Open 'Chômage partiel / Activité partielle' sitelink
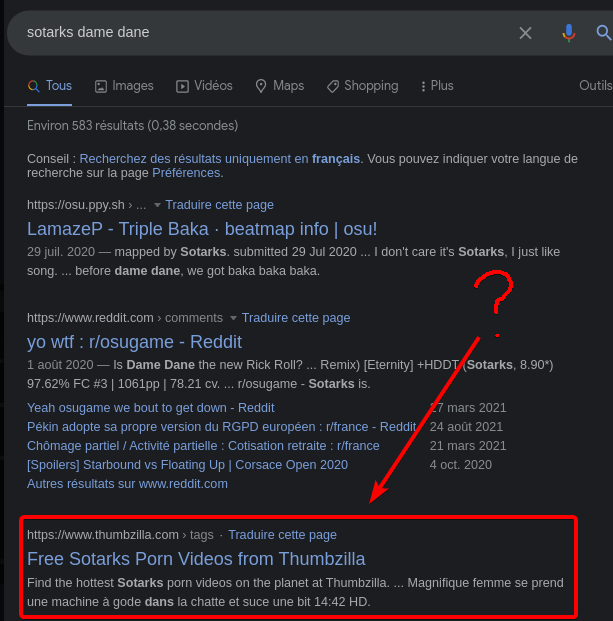The width and height of the screenshot is (613, 621). 203,446
